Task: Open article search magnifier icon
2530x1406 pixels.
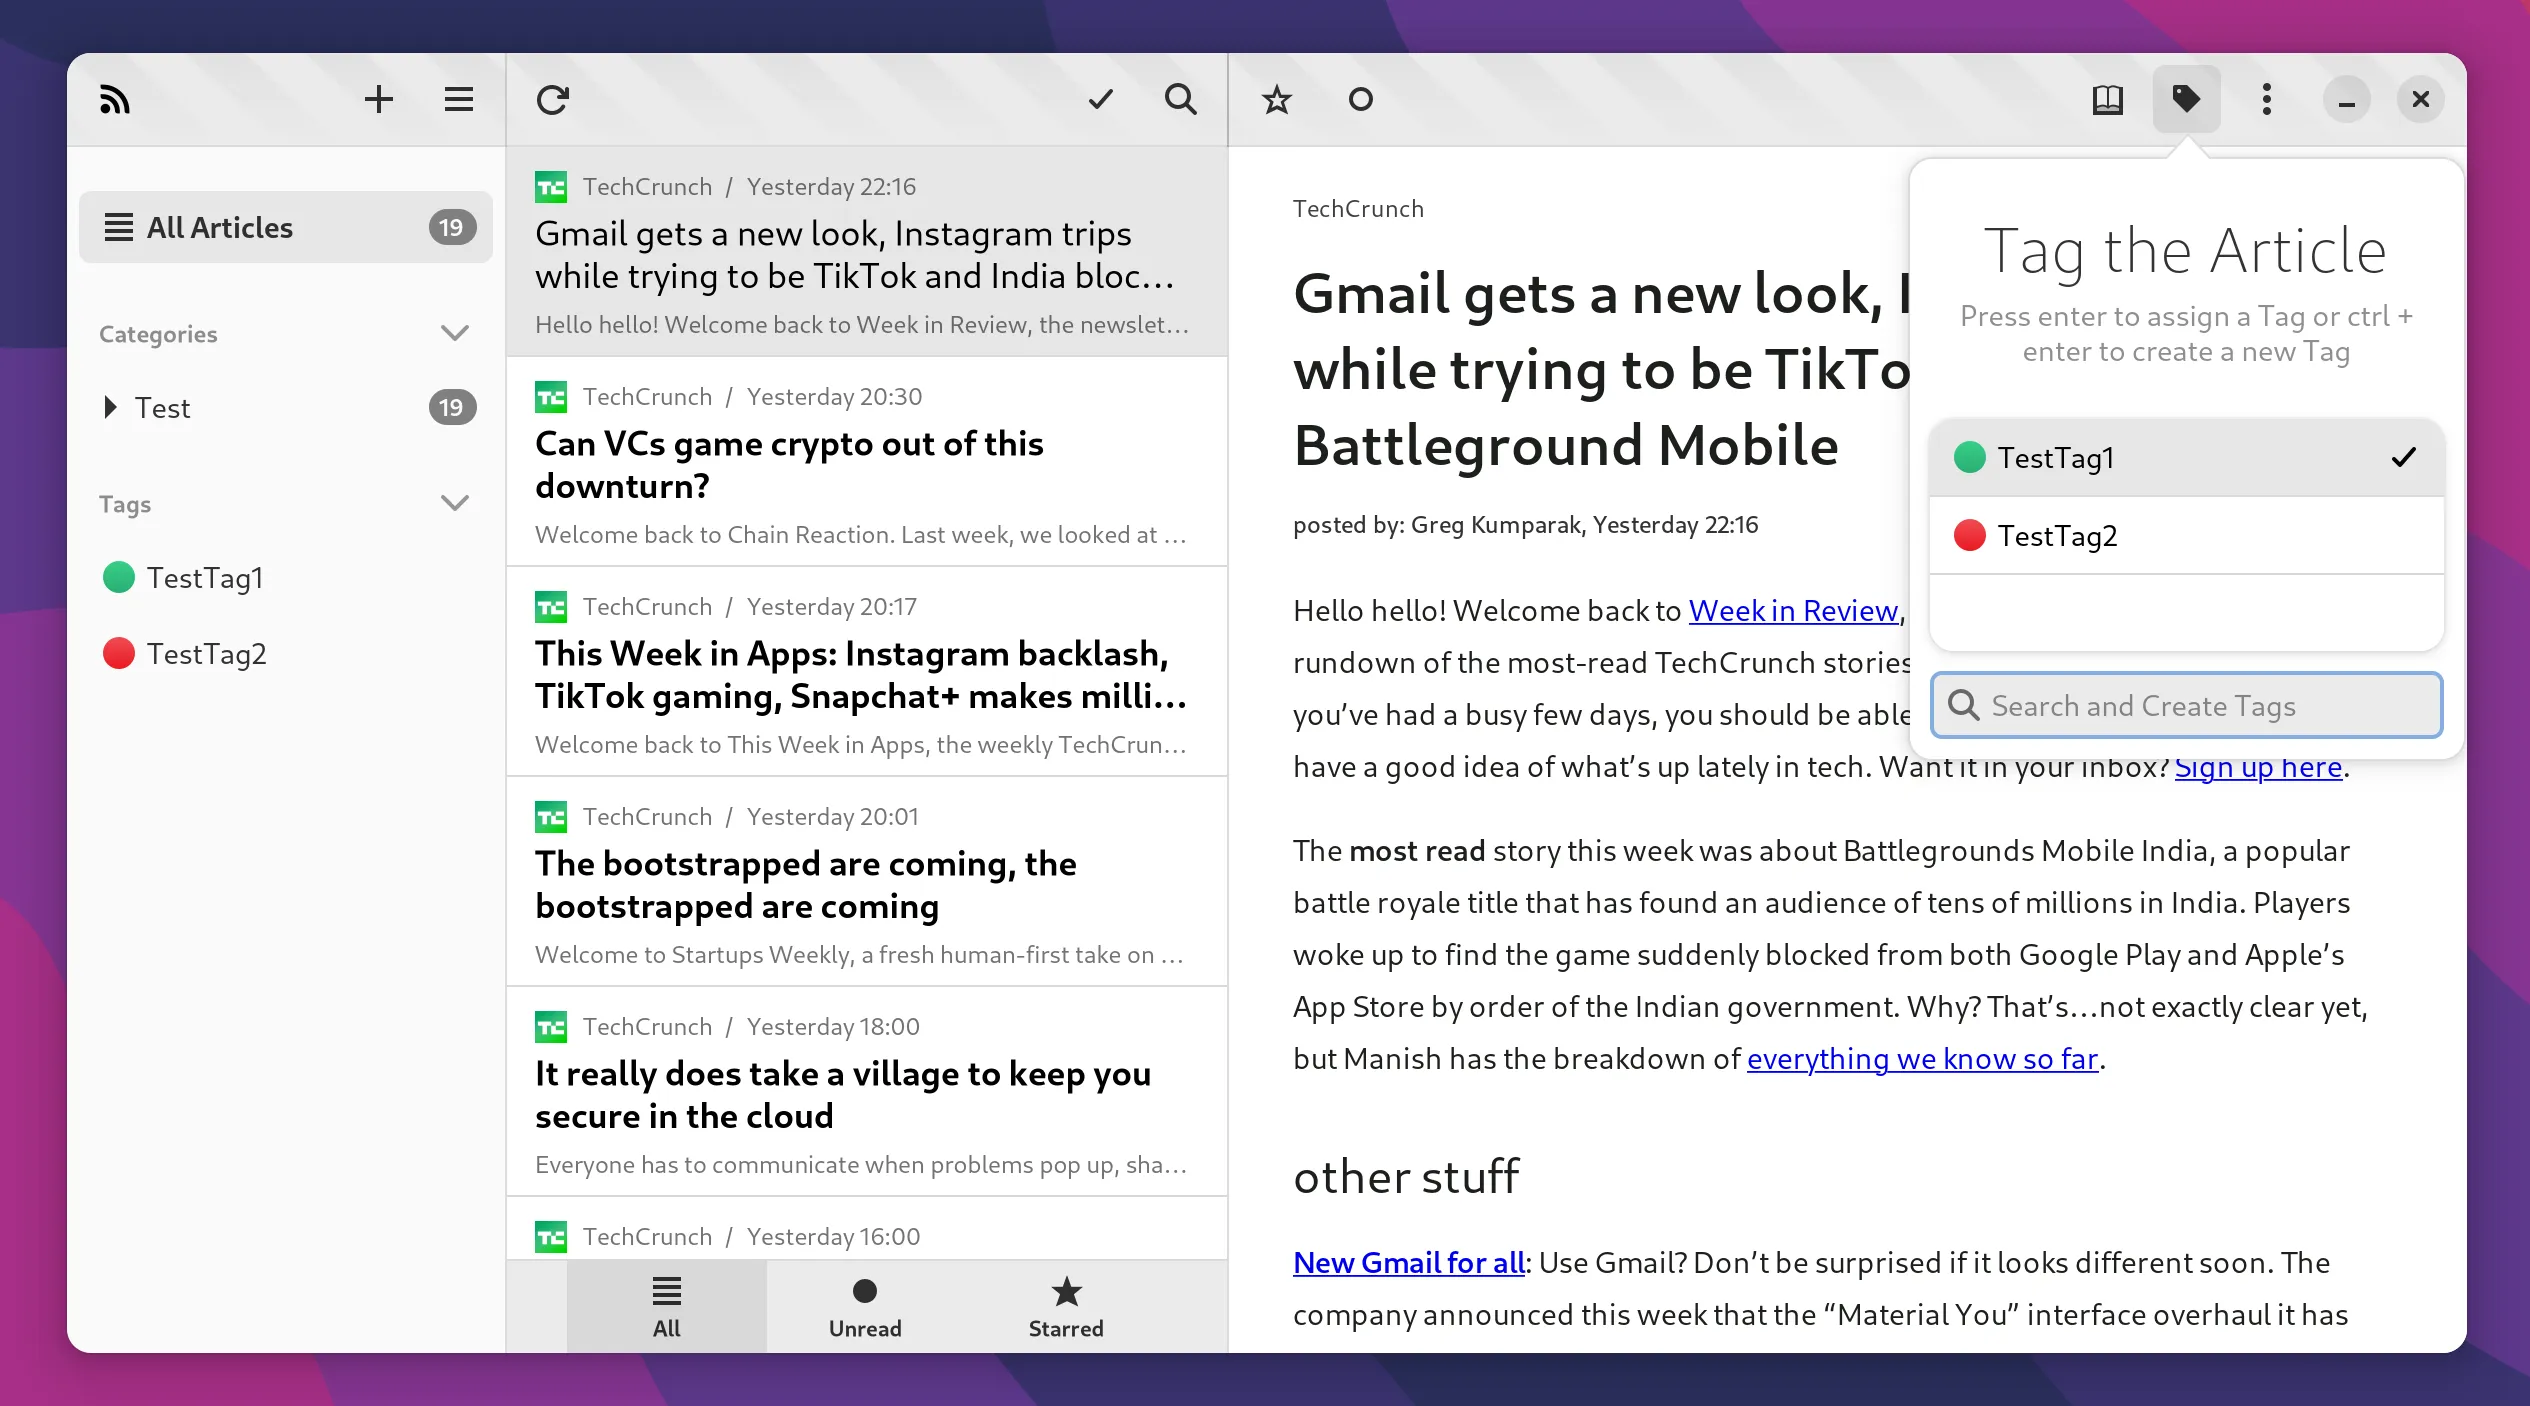Action: (x=1180, y=99)
